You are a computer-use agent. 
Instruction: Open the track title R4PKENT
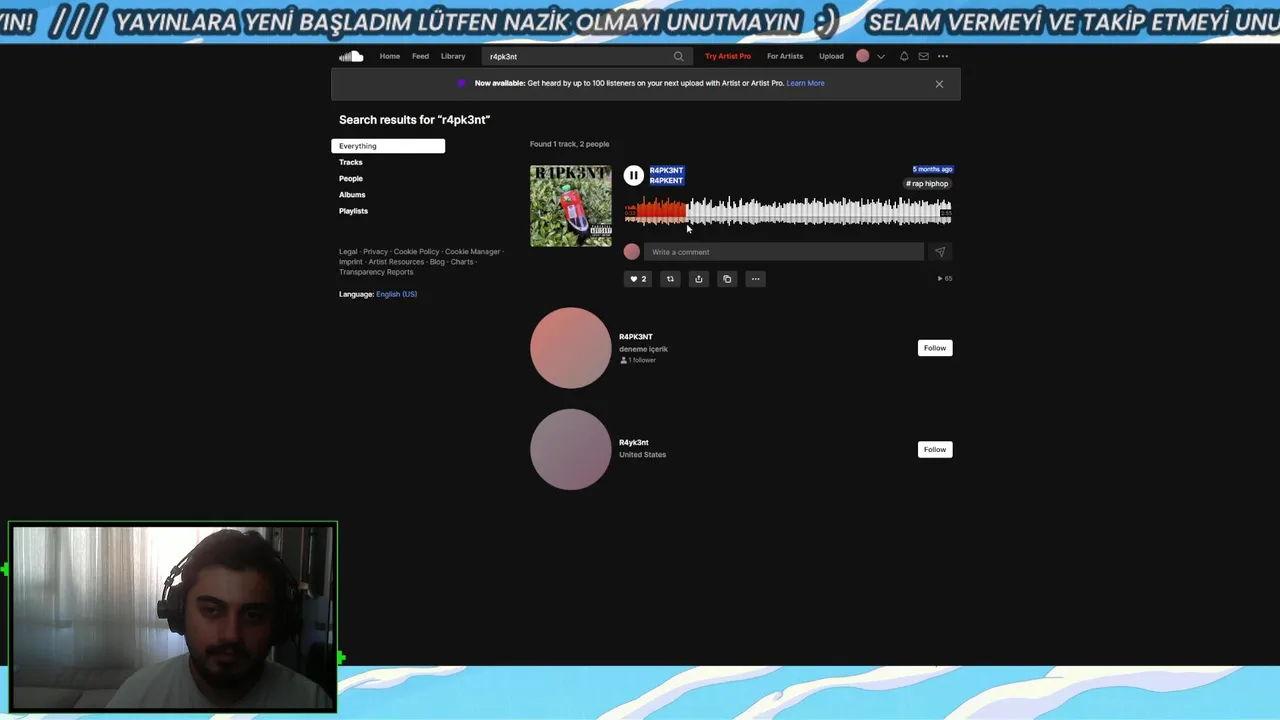click(666, 181)
